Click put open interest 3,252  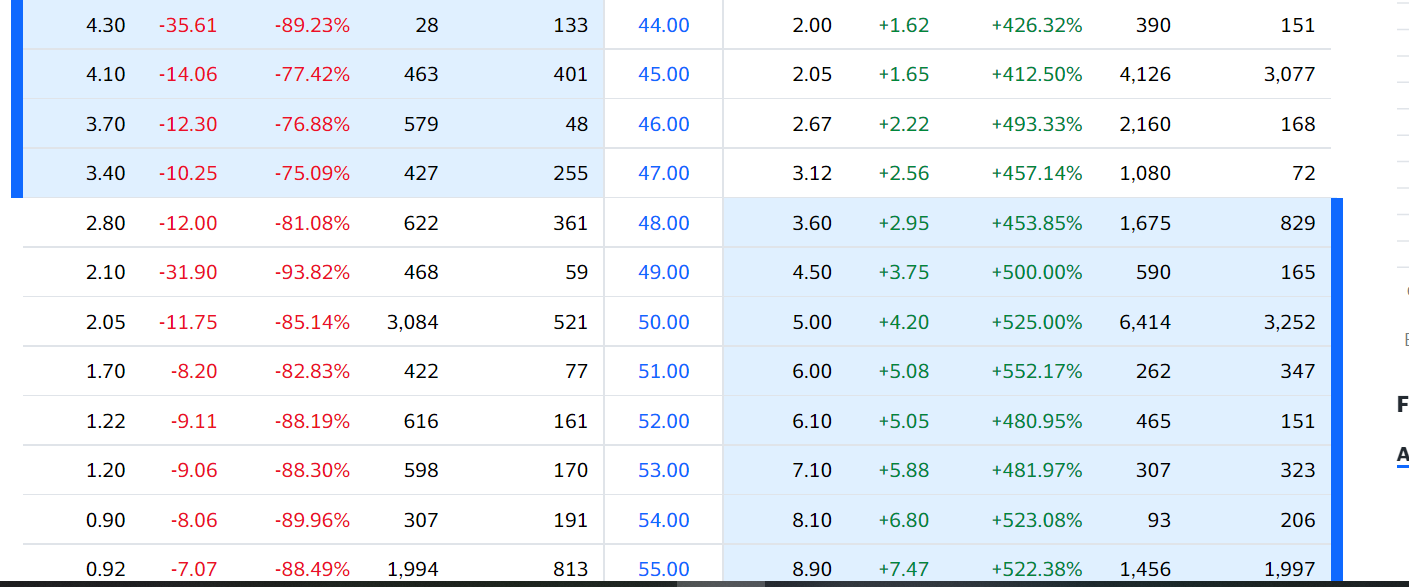(1290, 322)
